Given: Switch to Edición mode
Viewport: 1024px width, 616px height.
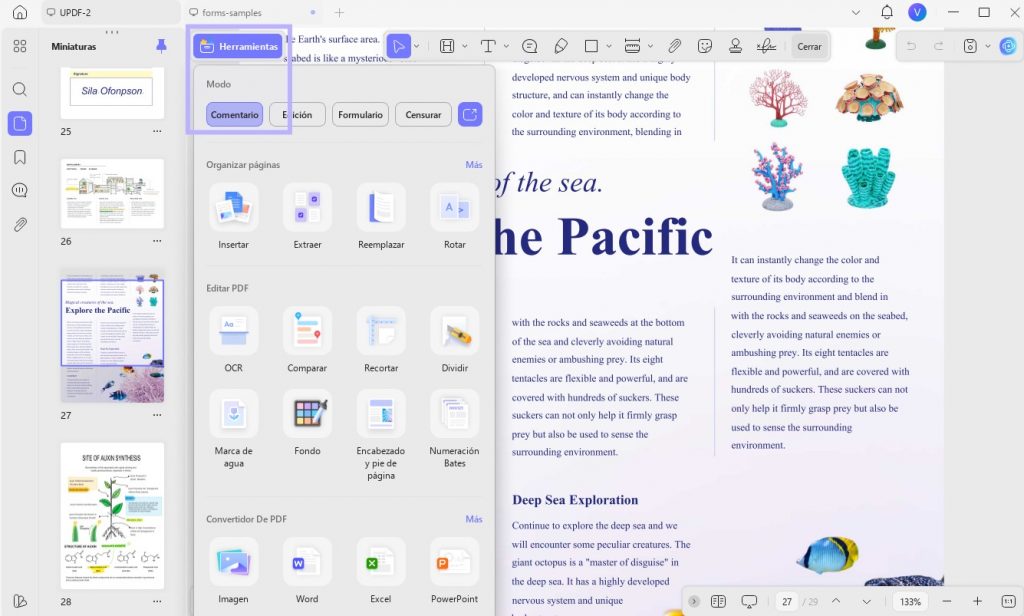Looking at the screenshot, I should (297, 114).
